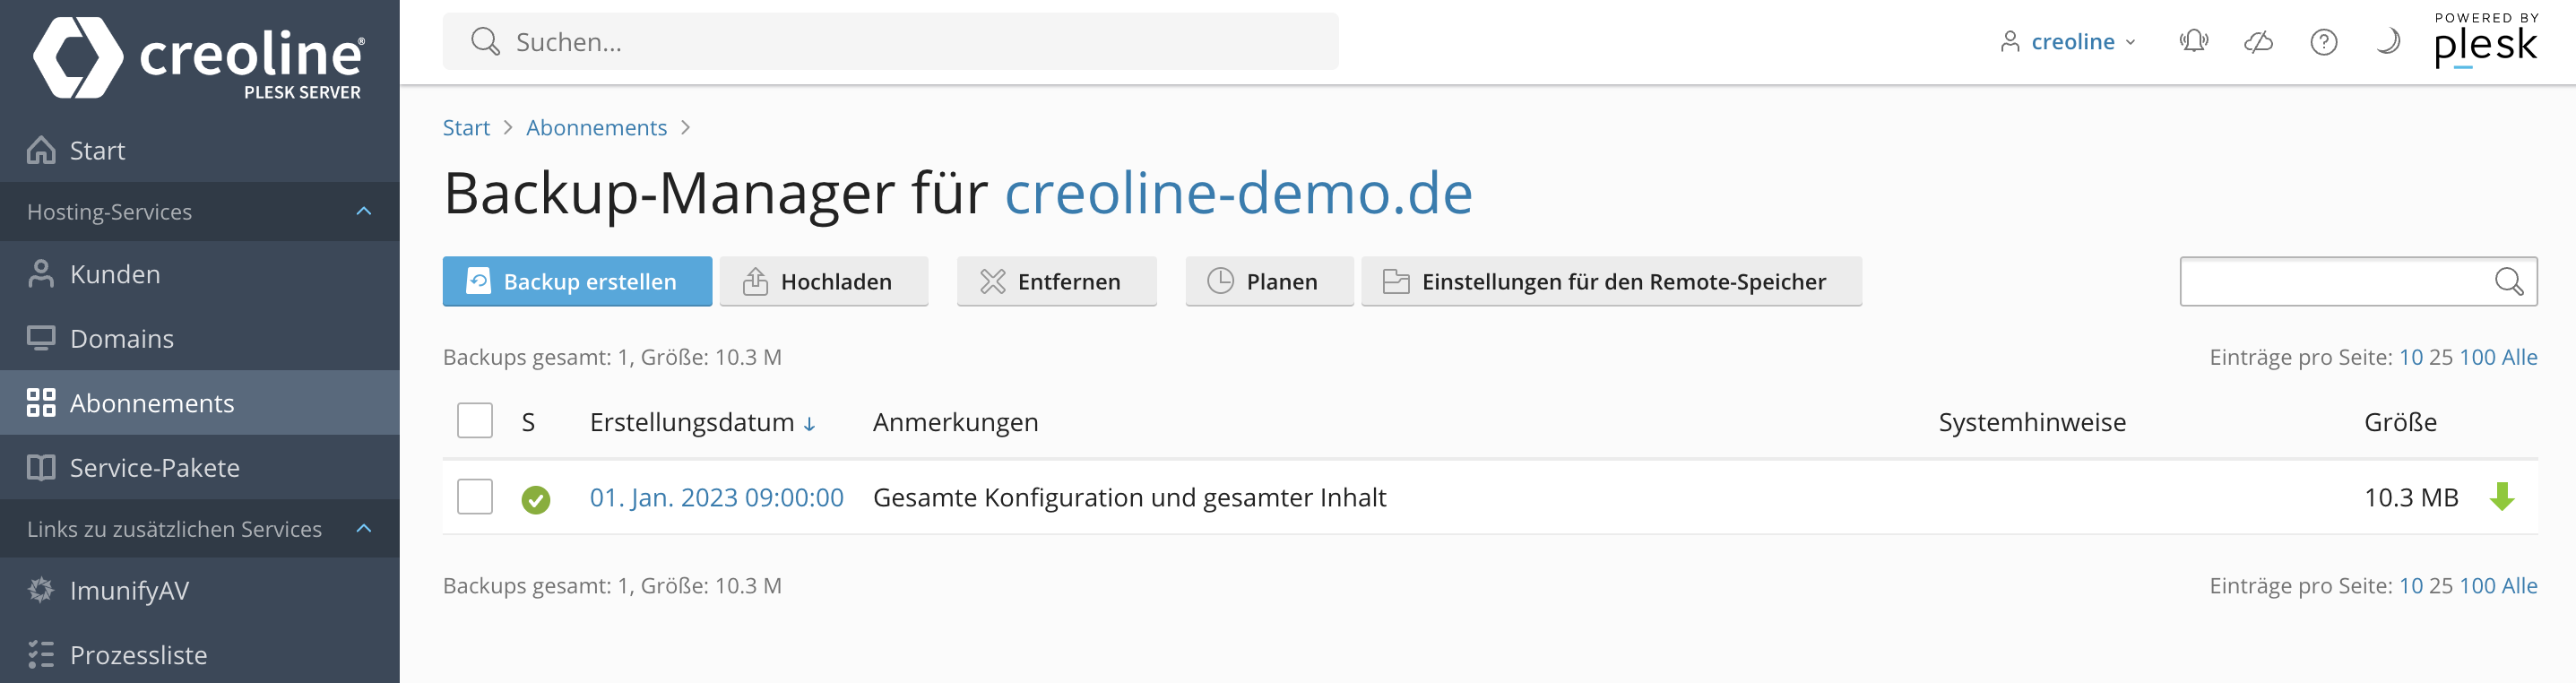Screen dimensions: 2576x683
Task: Sort by Systemhinweise column header
Action: pyautogui.click(x=2032, y=422)
